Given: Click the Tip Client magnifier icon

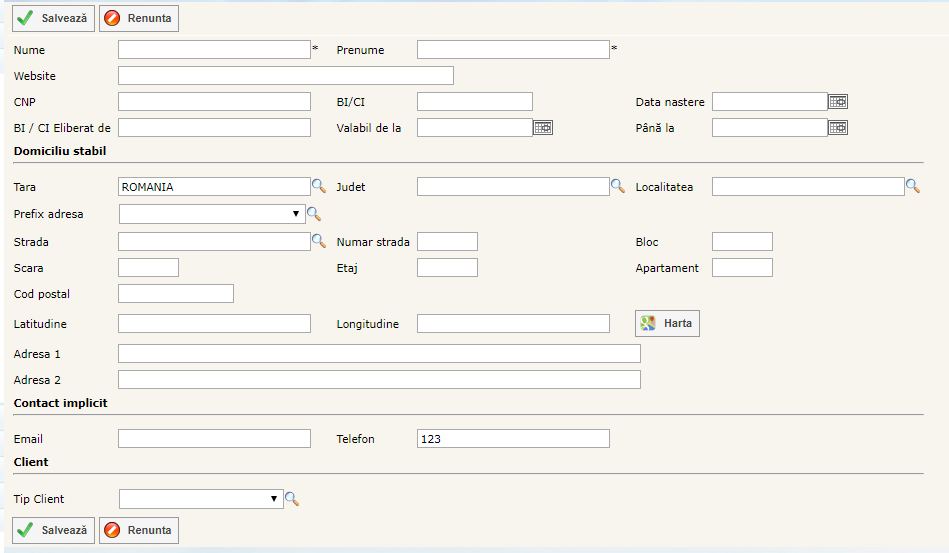Looking at the screenshot, I should (292, 498).
